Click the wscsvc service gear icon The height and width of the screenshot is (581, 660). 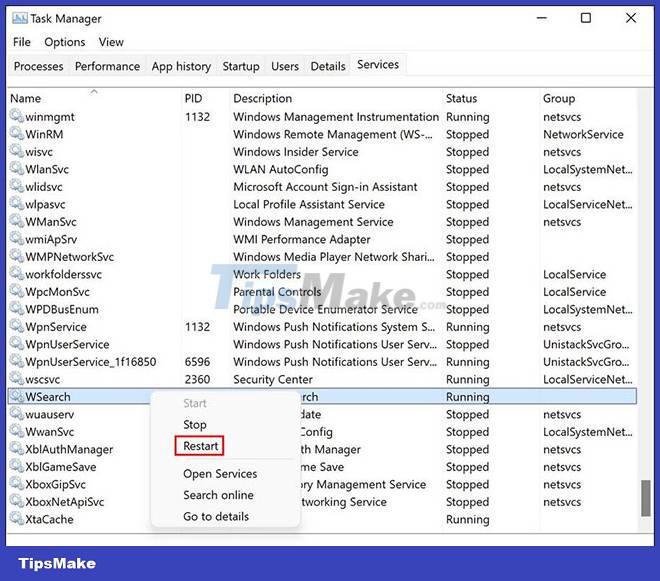pos(17,378)
